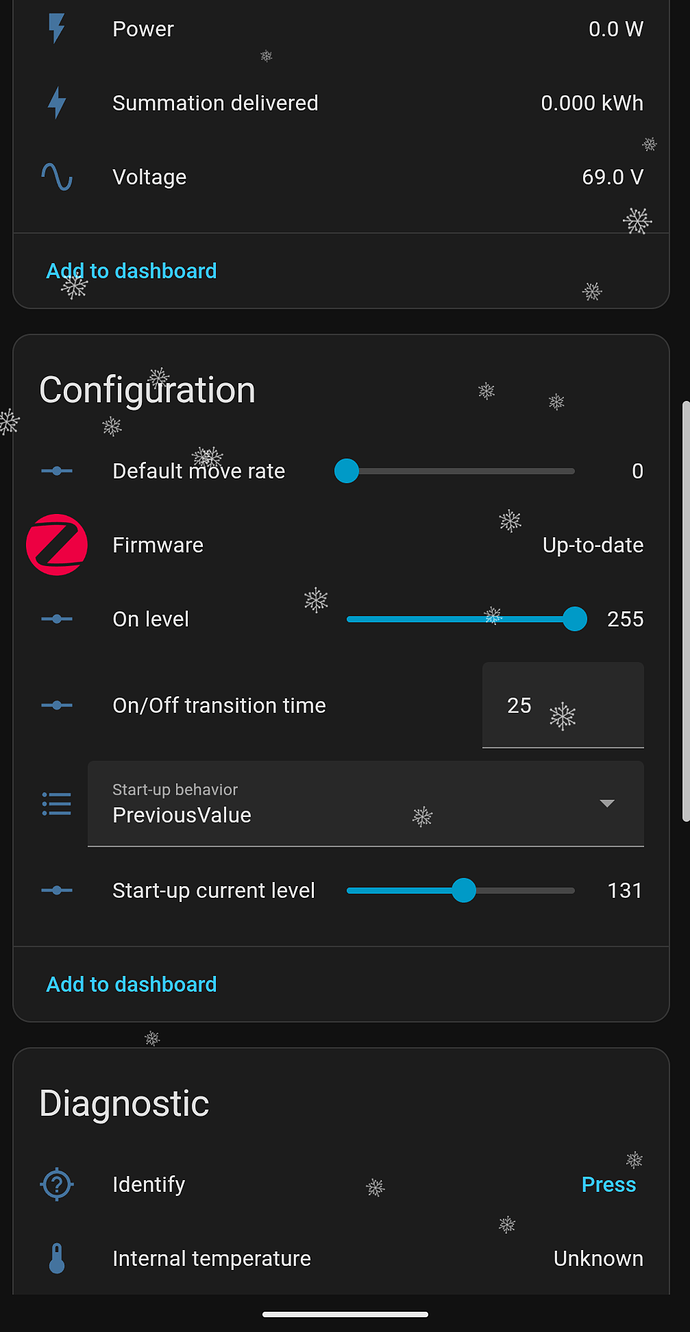690x1332 pixels.
Task: Click the On level slider handle
Action: [574, 619]
